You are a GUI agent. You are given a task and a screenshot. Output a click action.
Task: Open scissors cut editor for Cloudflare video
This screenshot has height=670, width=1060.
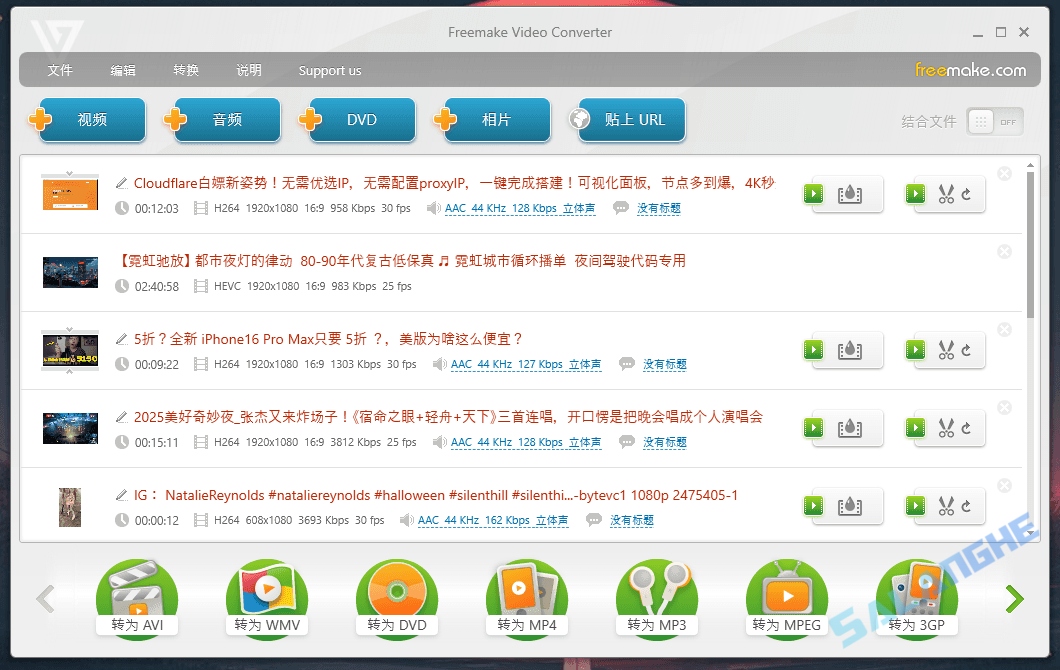pyautogui.click(x=948, y=194)
